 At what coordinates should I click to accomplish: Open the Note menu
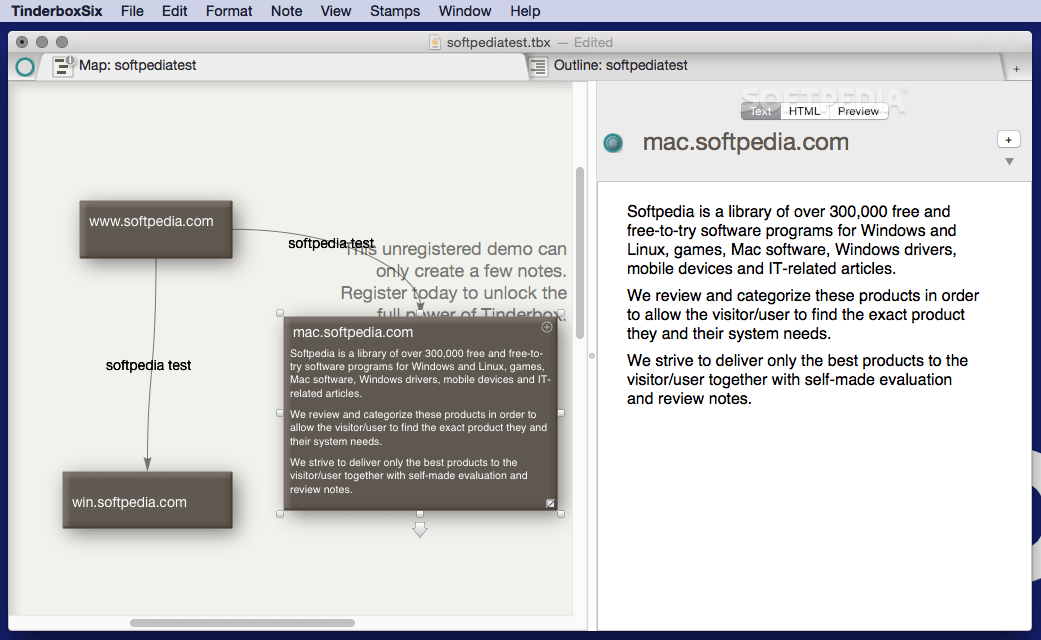(x=286, y=11)
